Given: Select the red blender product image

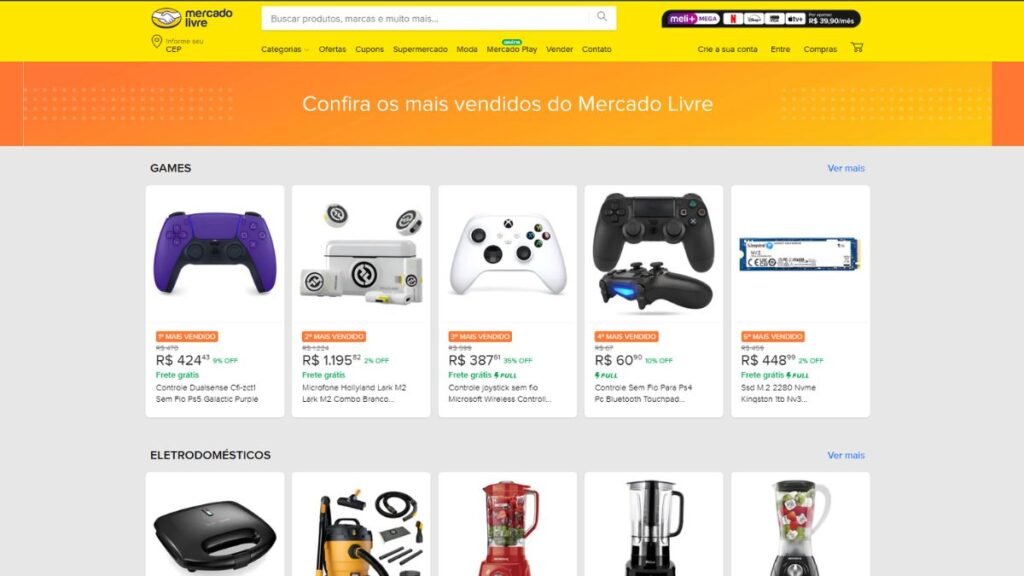Looking at the screenshot, I should tap(507, 528).
